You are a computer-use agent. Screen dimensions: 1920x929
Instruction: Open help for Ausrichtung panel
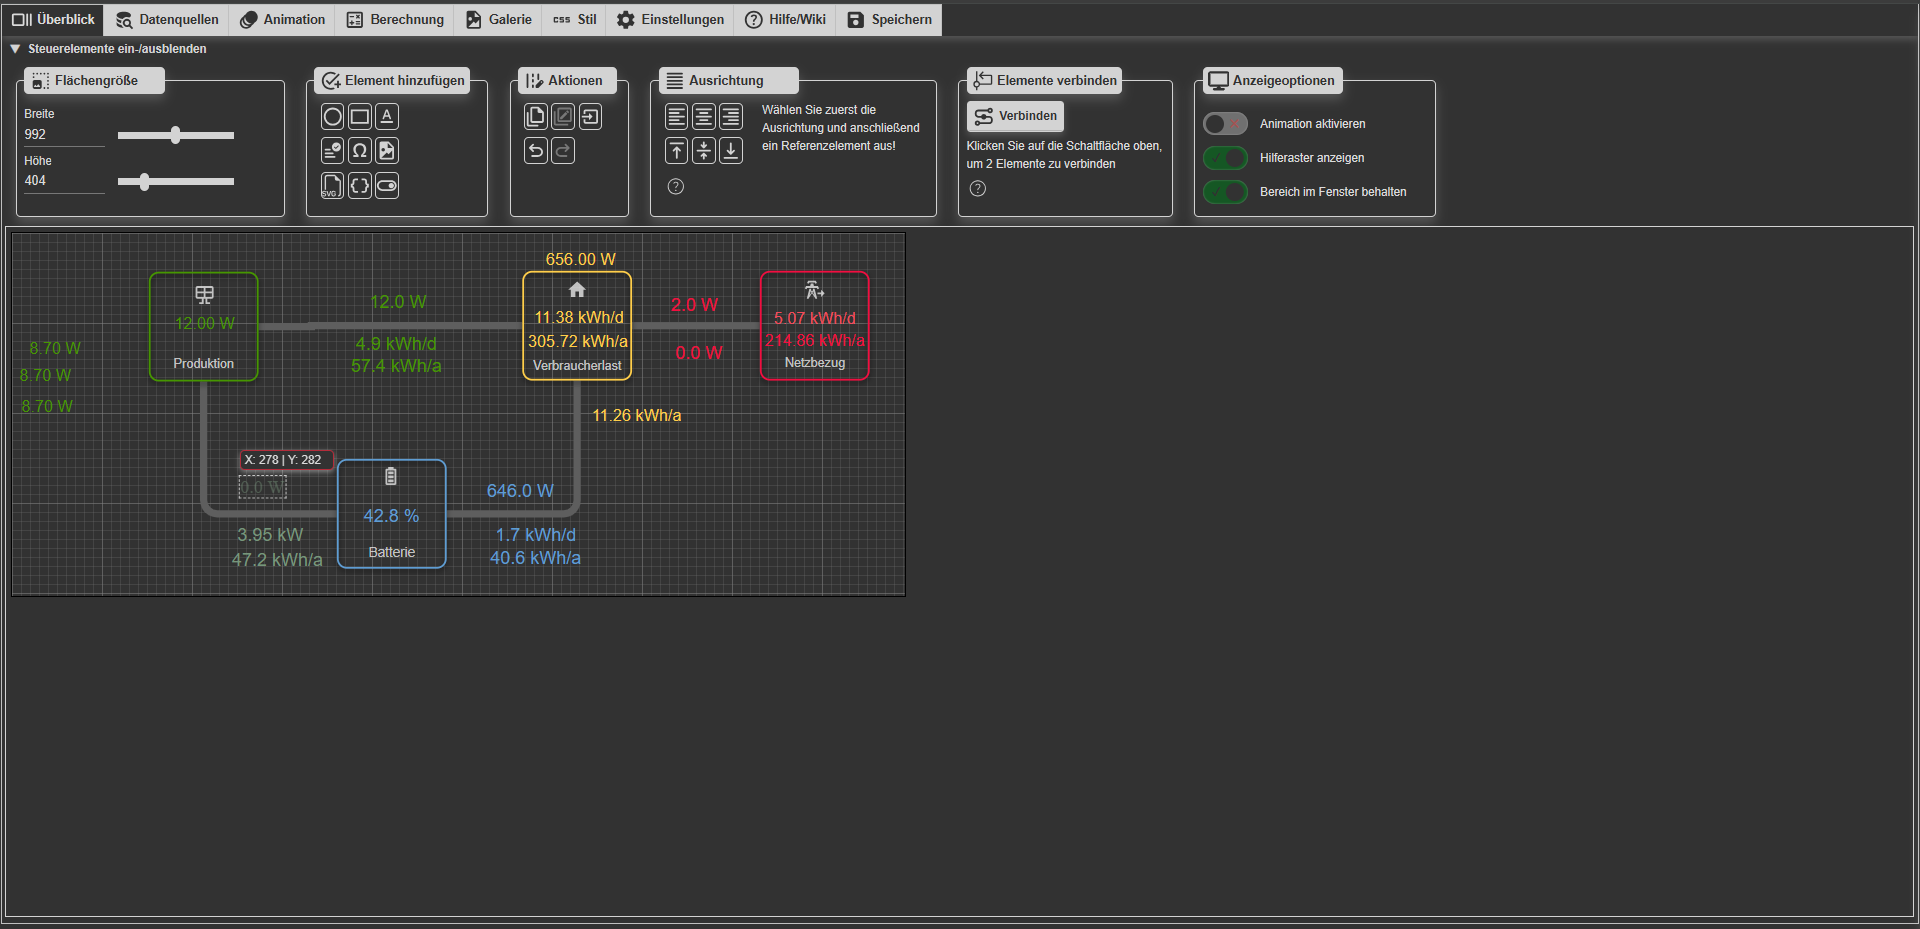(x=676, y=187)
